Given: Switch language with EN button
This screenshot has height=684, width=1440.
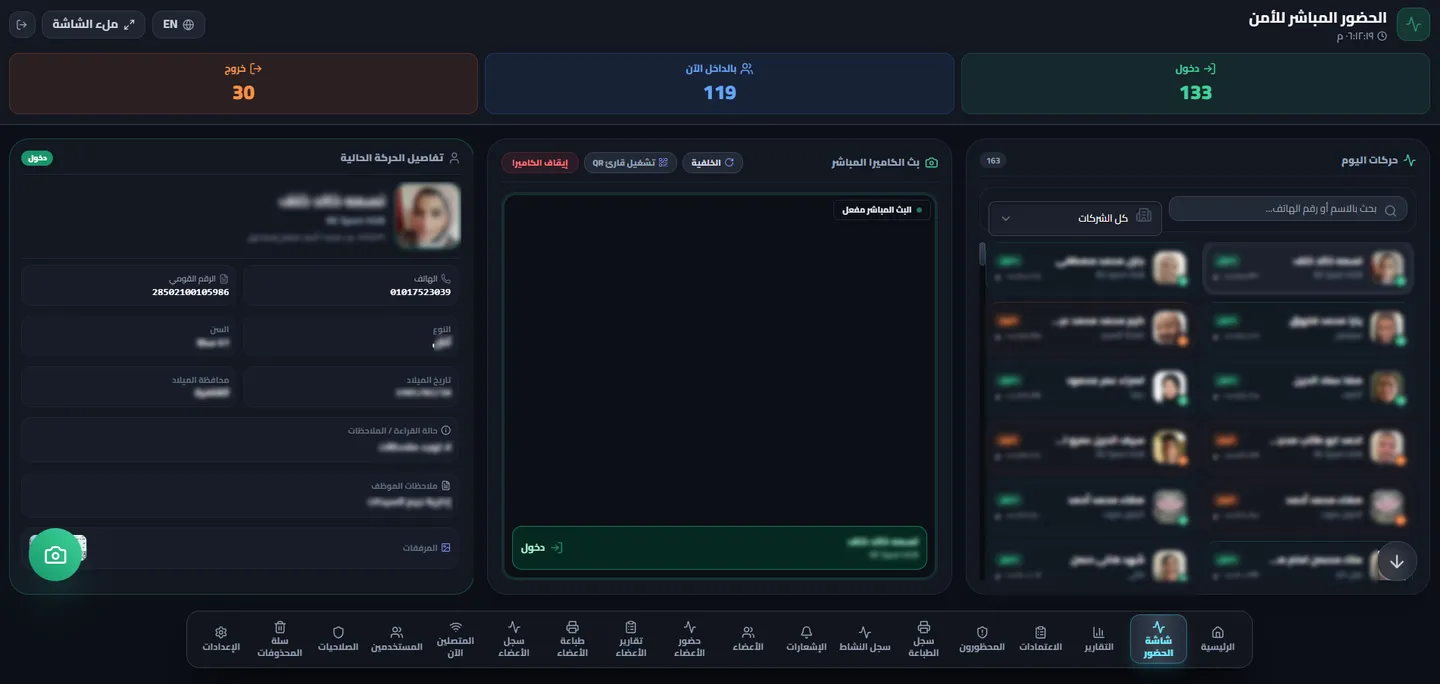Looking at the screenshot, I should (x=178, y=24).
